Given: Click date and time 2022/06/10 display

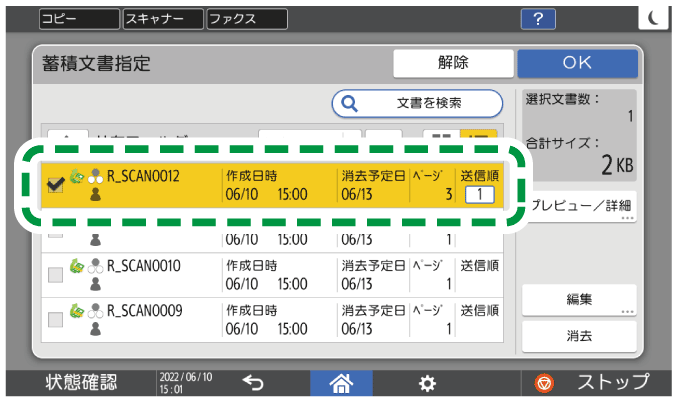Looking at the screenshot, I should pyautogui.click(x=186, y=383).
